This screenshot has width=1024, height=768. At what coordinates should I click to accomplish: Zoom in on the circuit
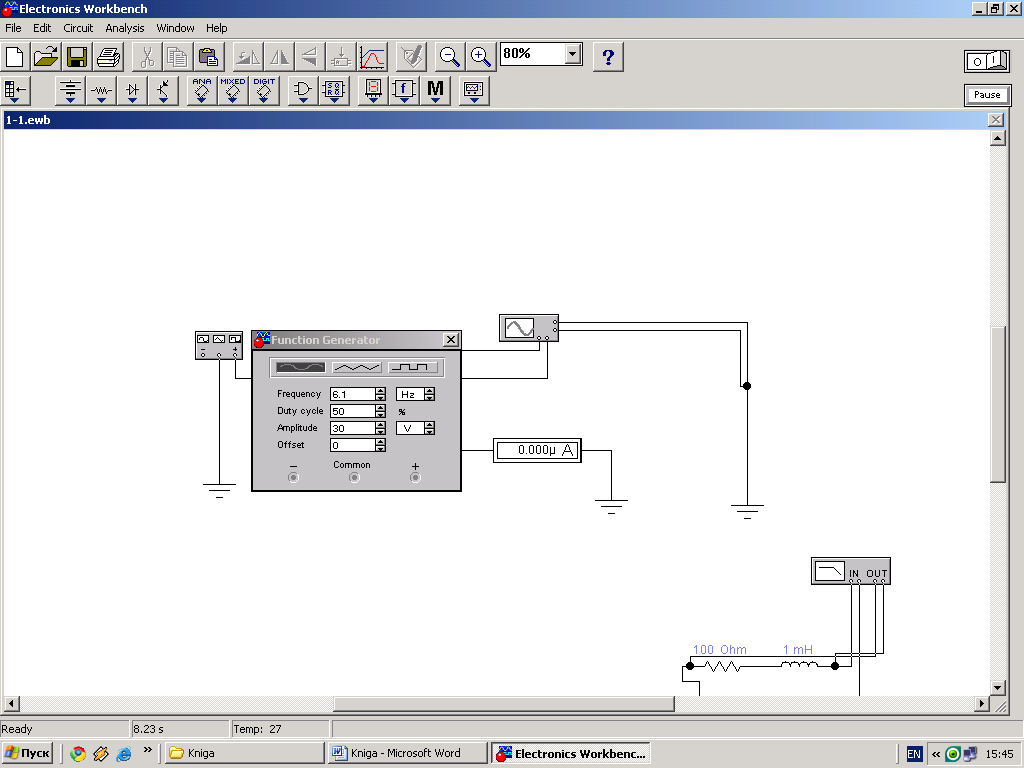click(481, 57)
